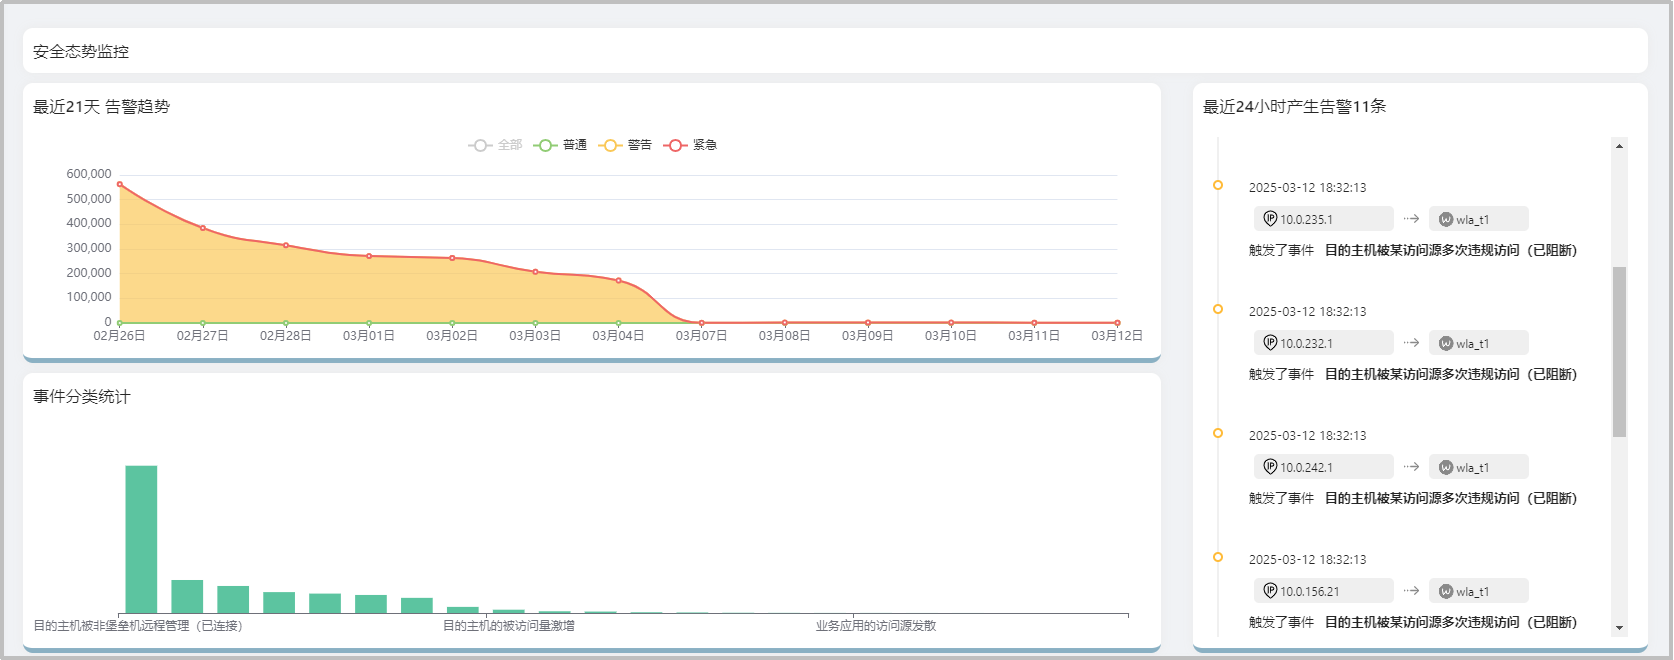Open the wla_t1 target in the 10.0.156.21 alert

1479,591
